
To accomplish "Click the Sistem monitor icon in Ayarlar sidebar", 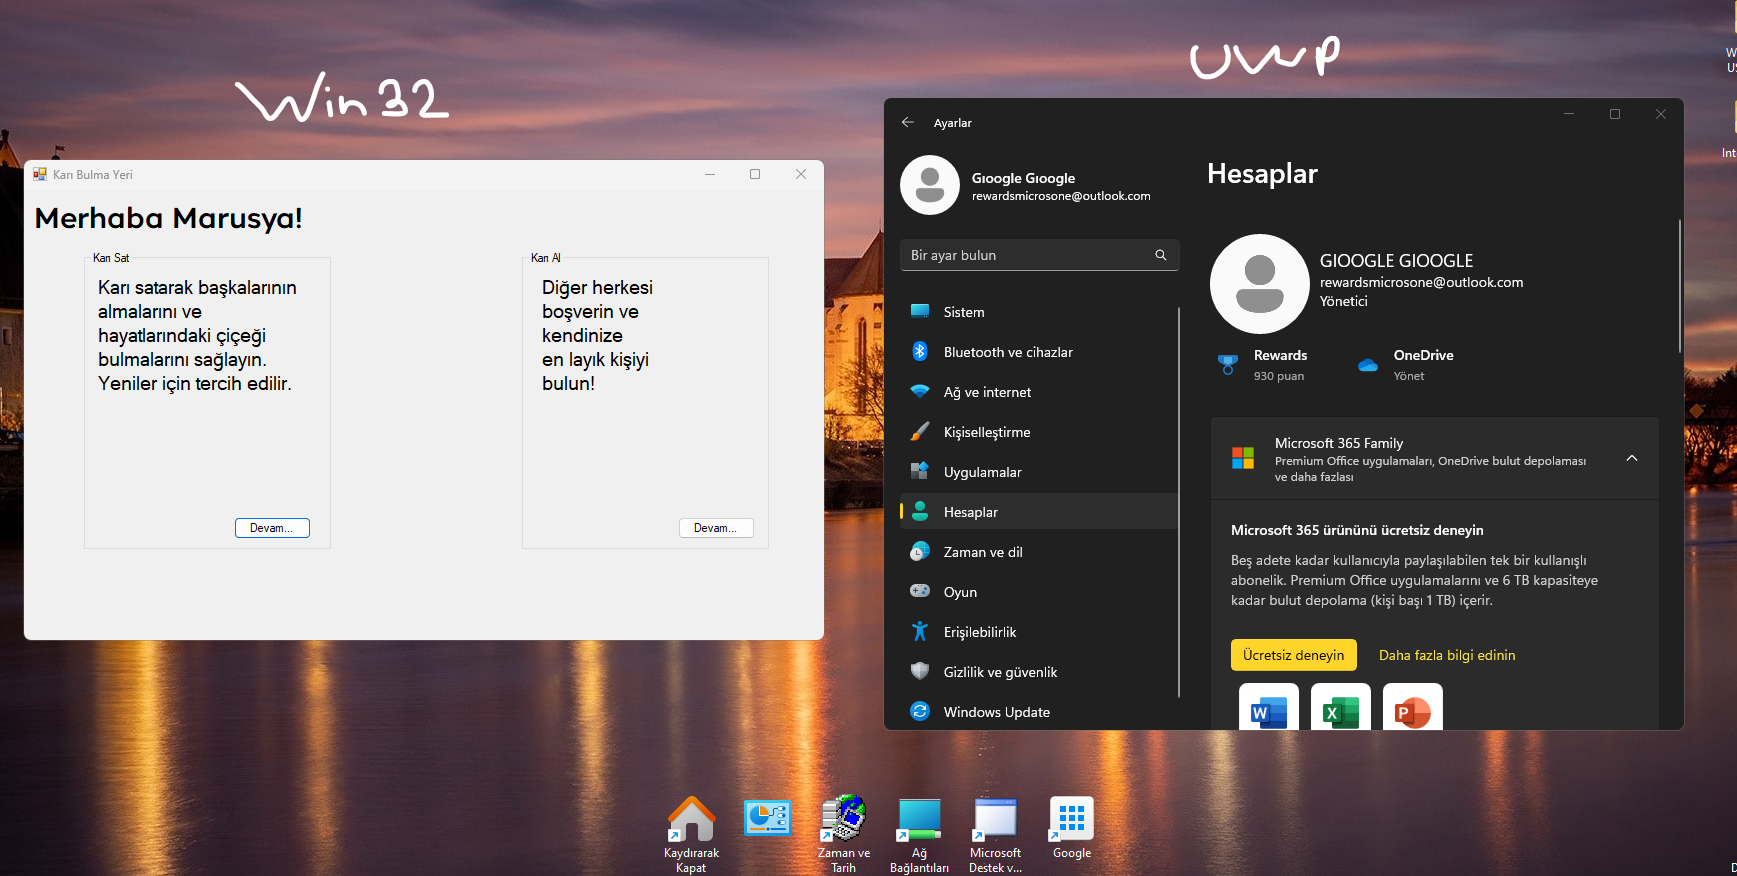I will coord(920,311).
